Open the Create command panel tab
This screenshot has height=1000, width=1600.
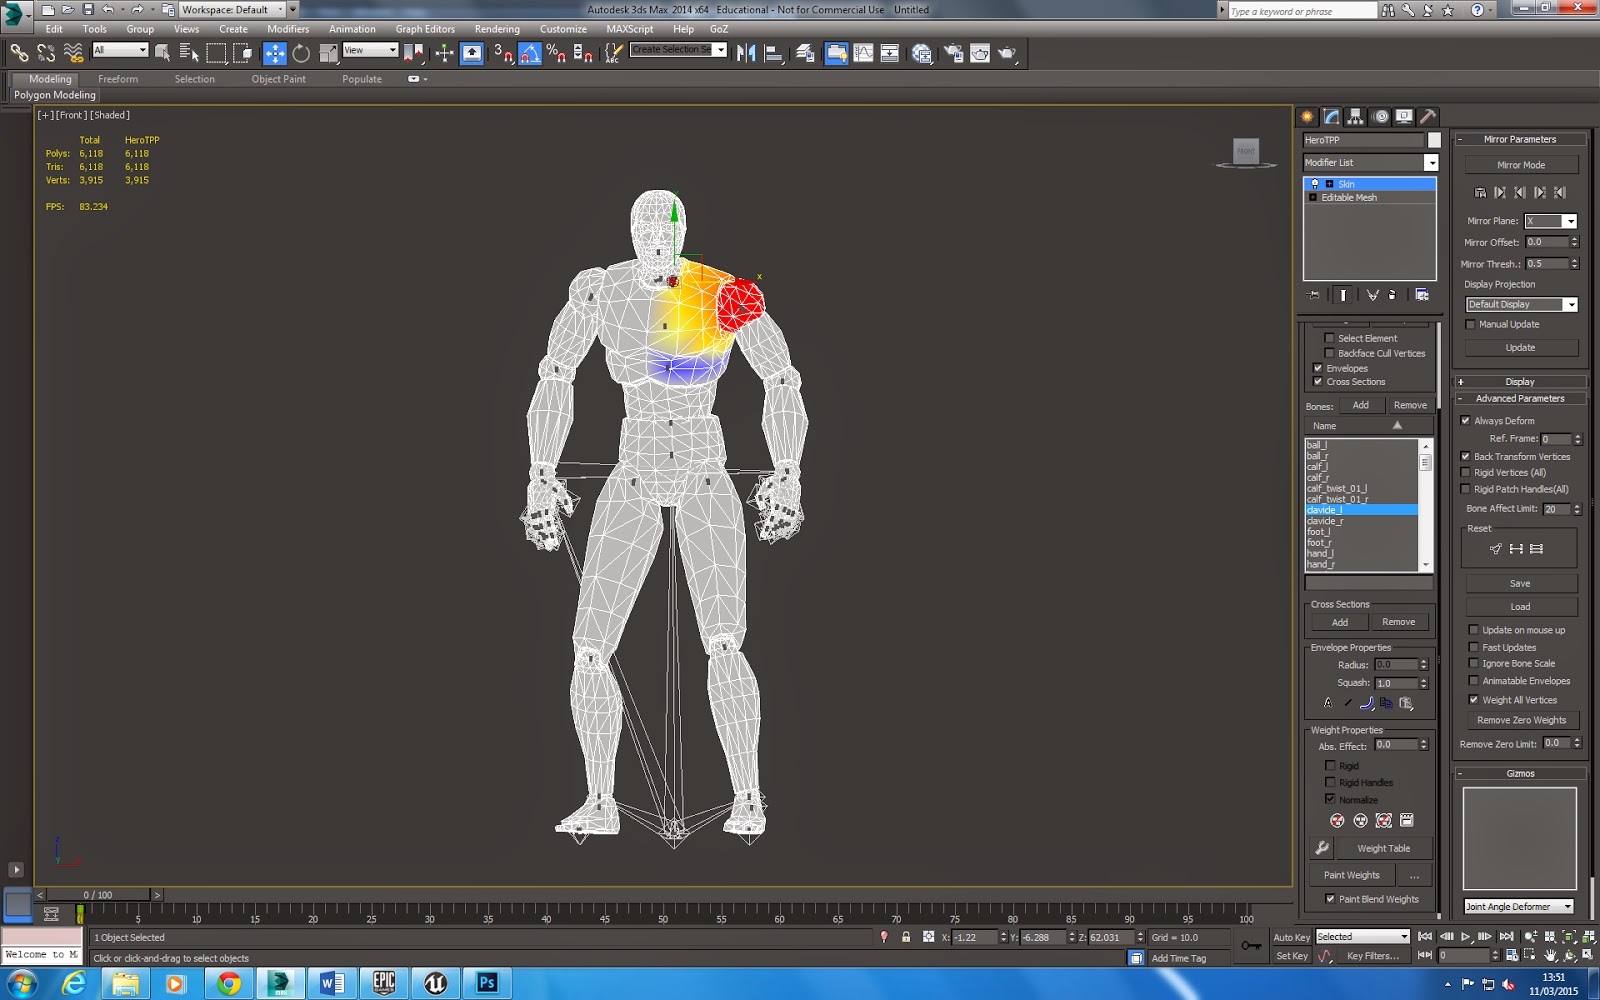[1307, 117]
